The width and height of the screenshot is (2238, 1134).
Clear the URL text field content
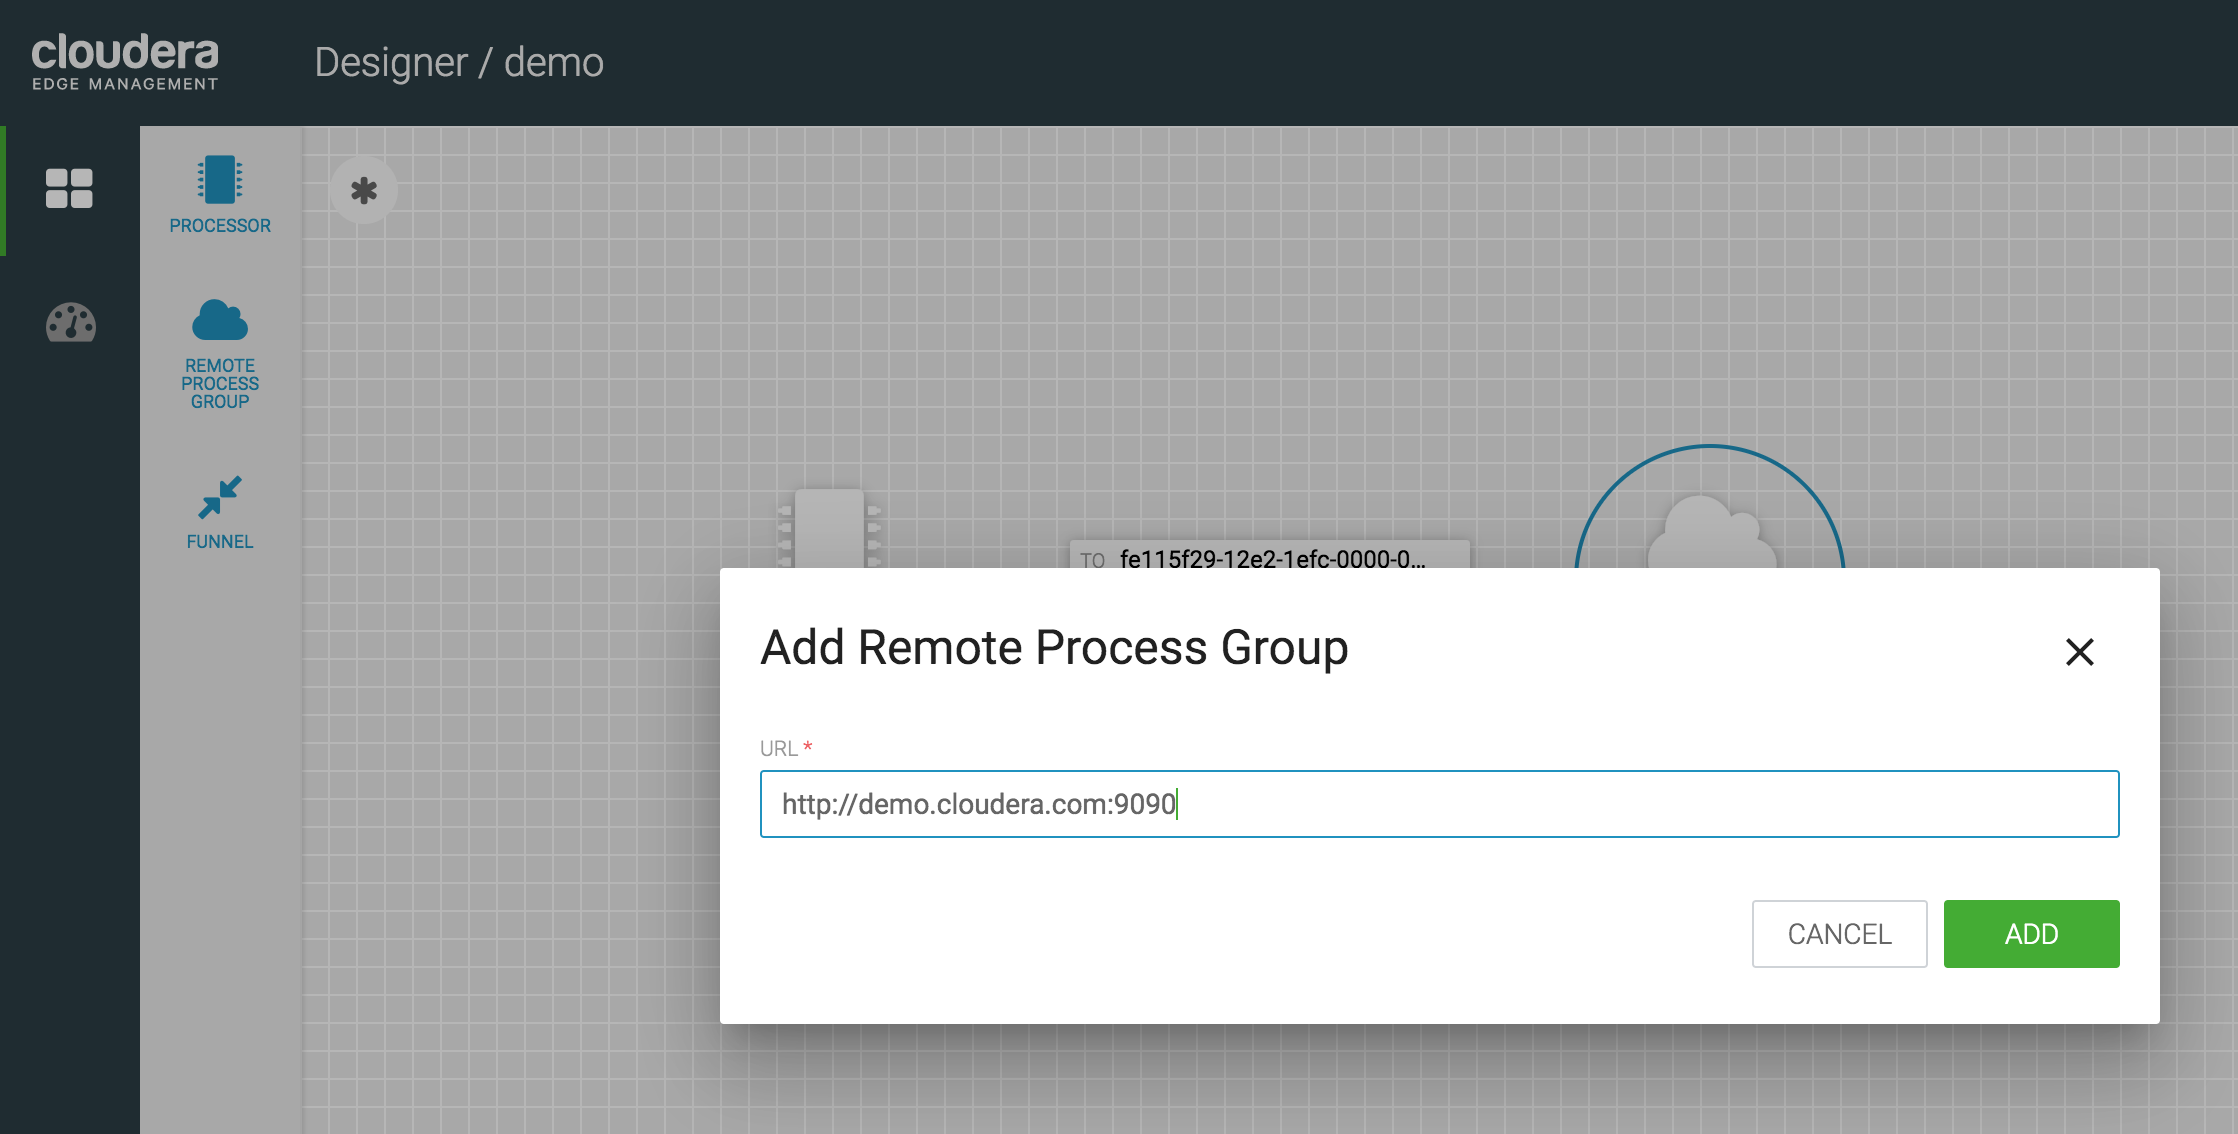[x=1439, y=803]
